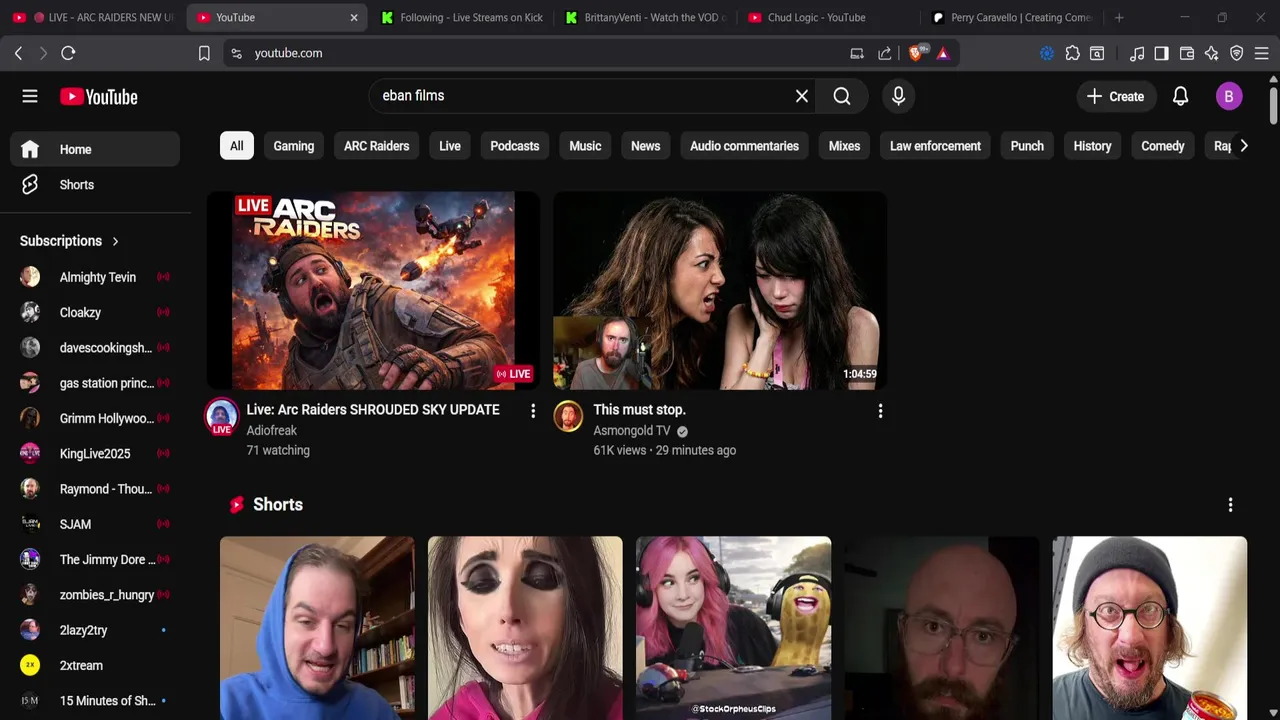Expand the Subscriptions section arrow
The height and width of the screenshot is (720, 1280).
point(115,241)
